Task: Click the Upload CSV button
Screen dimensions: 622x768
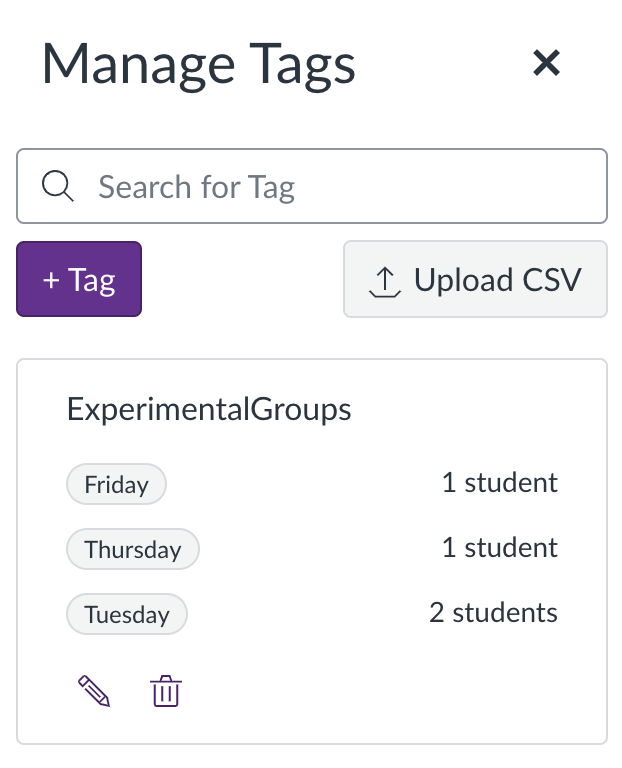Action: tap(475, 279)
